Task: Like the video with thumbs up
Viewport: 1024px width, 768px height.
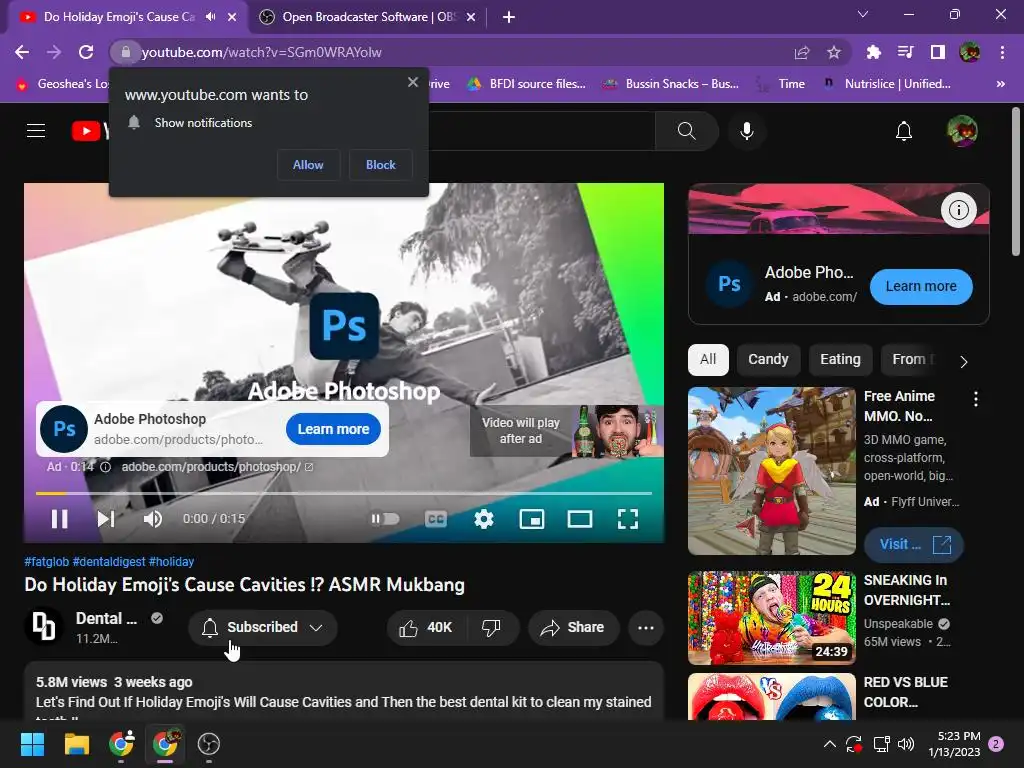Action: coord(427,628)
